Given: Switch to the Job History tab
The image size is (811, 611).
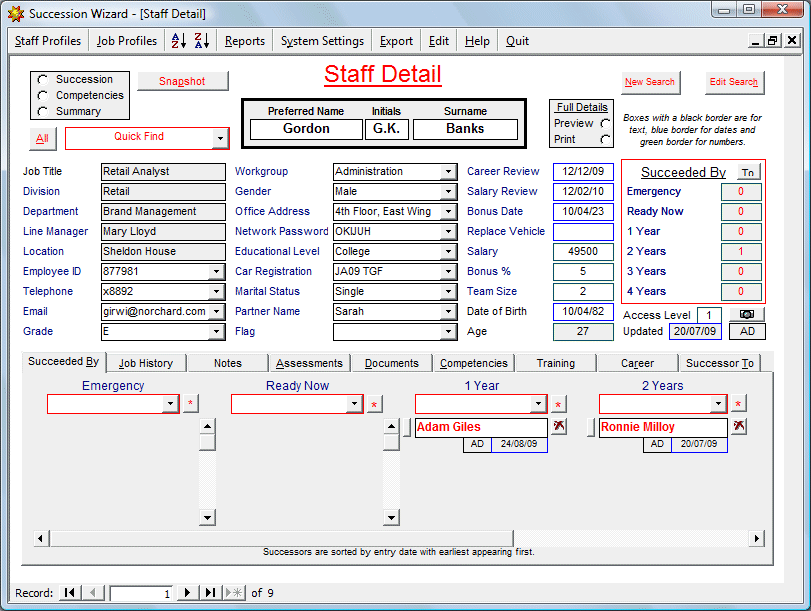Looking at the screenshot, I should [146, 363].
